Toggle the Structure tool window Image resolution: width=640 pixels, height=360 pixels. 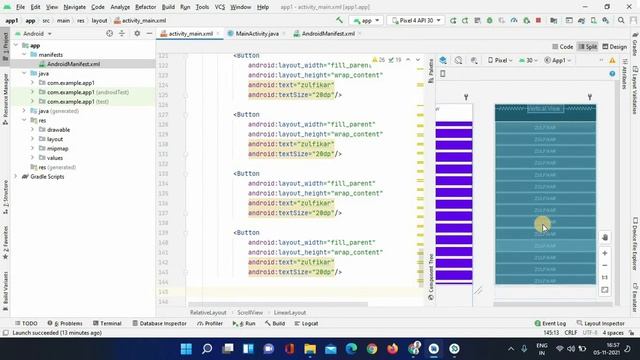pyautogui.click(x=5, y=198)
